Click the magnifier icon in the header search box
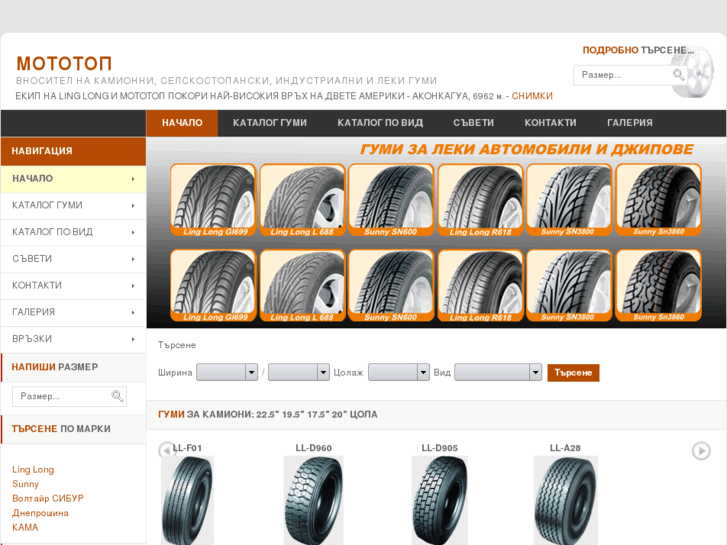 pyautogui.click(x=678, y=75)
